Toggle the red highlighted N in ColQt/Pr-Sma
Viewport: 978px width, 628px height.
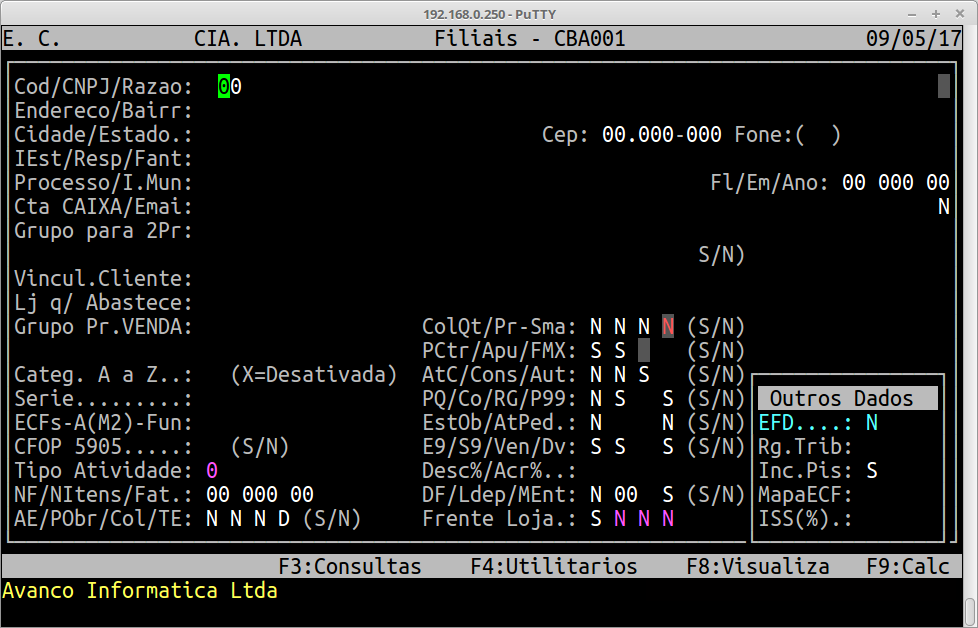point(668,327)
